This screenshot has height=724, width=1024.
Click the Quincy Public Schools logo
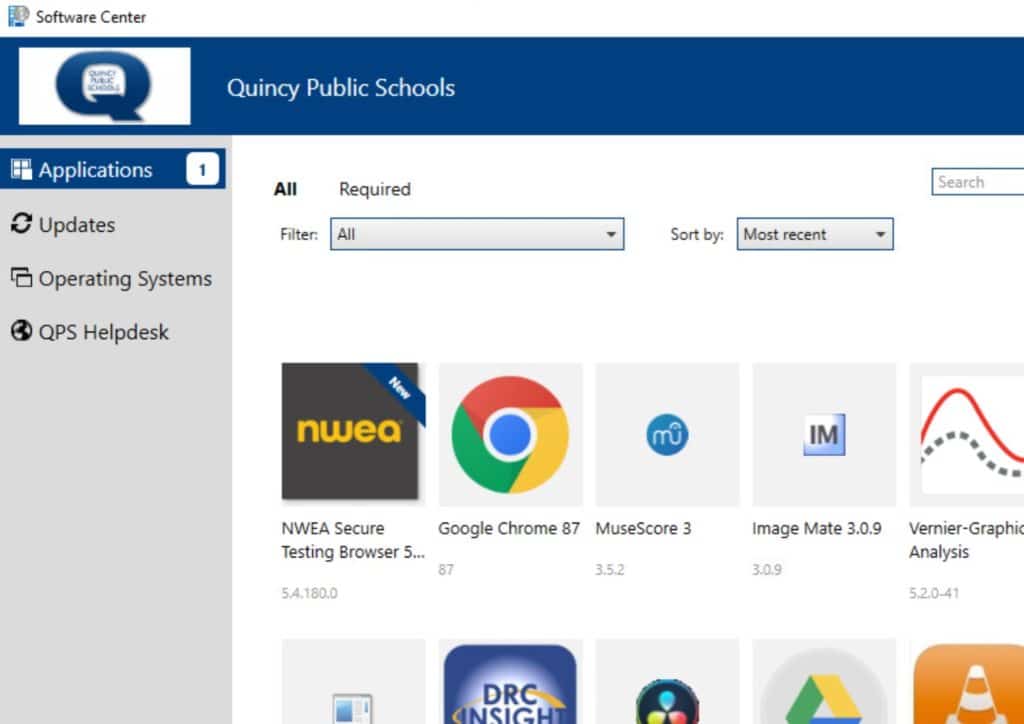[x=104, y=86]
